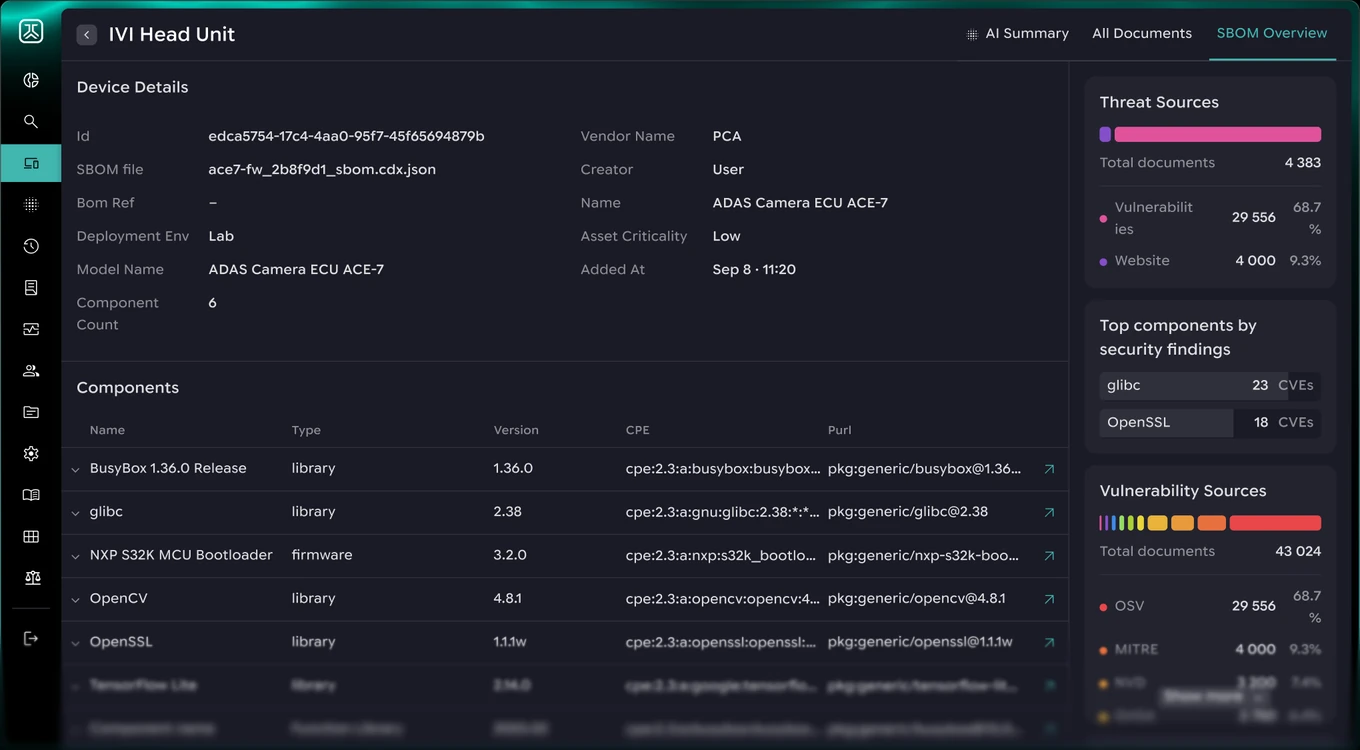
Task: Select the OpenSSL 18 CVEs bar
Action: coord(1210,423)
